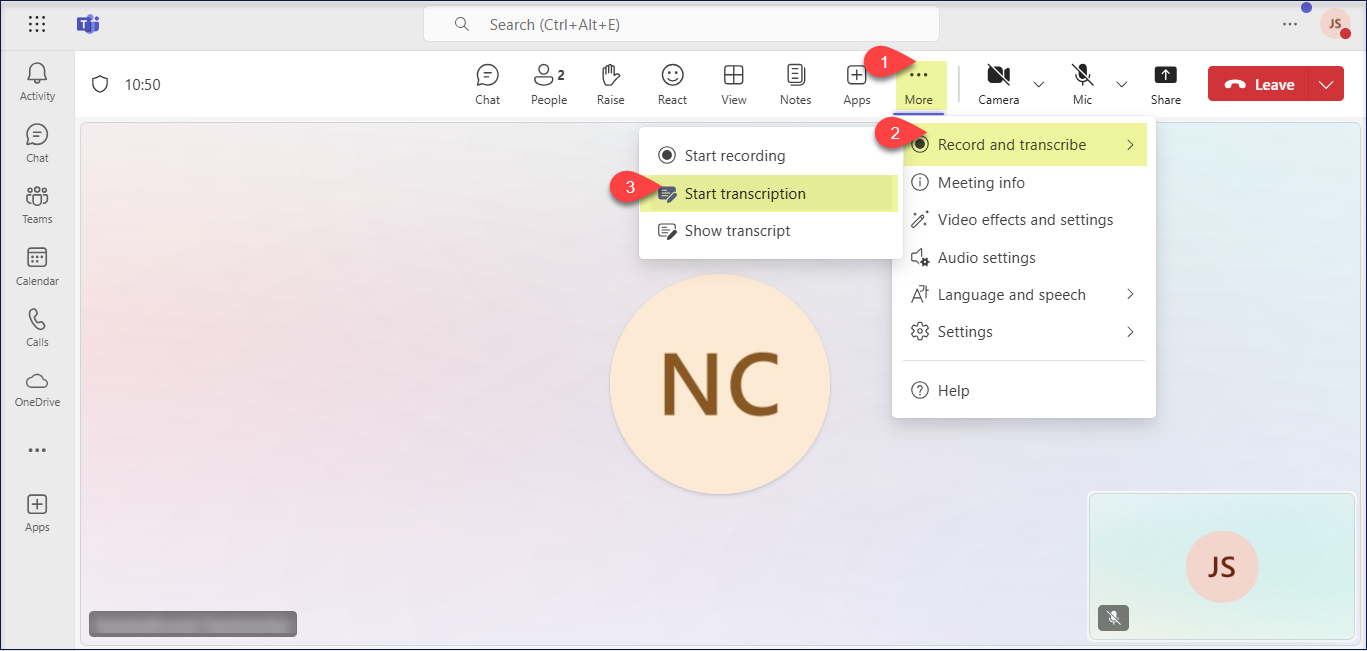Open the React emoji menu
This screenshot has width=1367, height=651.
click(x=672, y=84)
